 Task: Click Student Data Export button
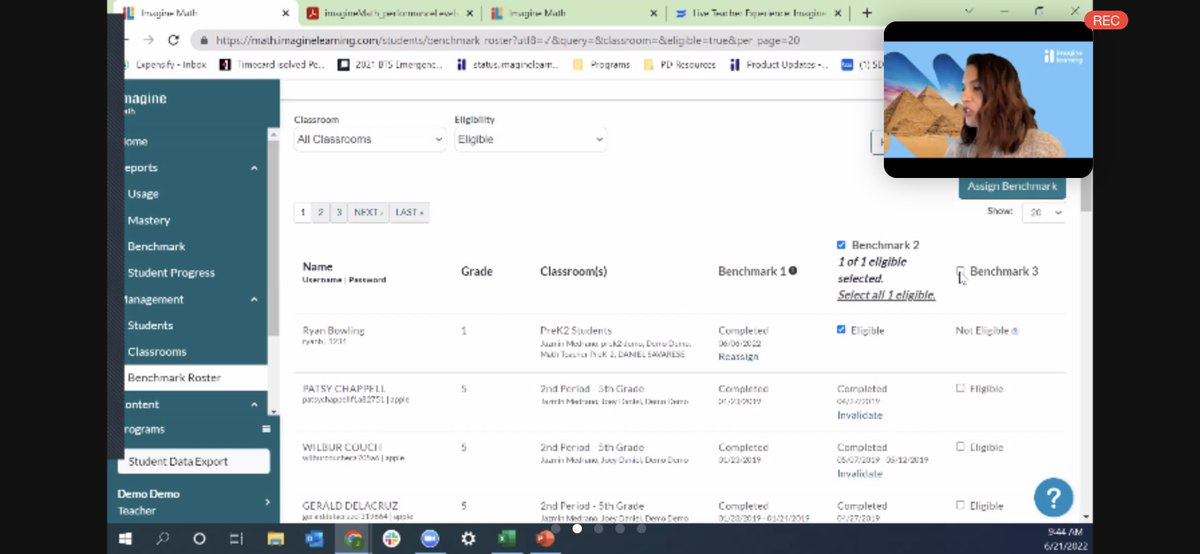[x=194, y=461]
